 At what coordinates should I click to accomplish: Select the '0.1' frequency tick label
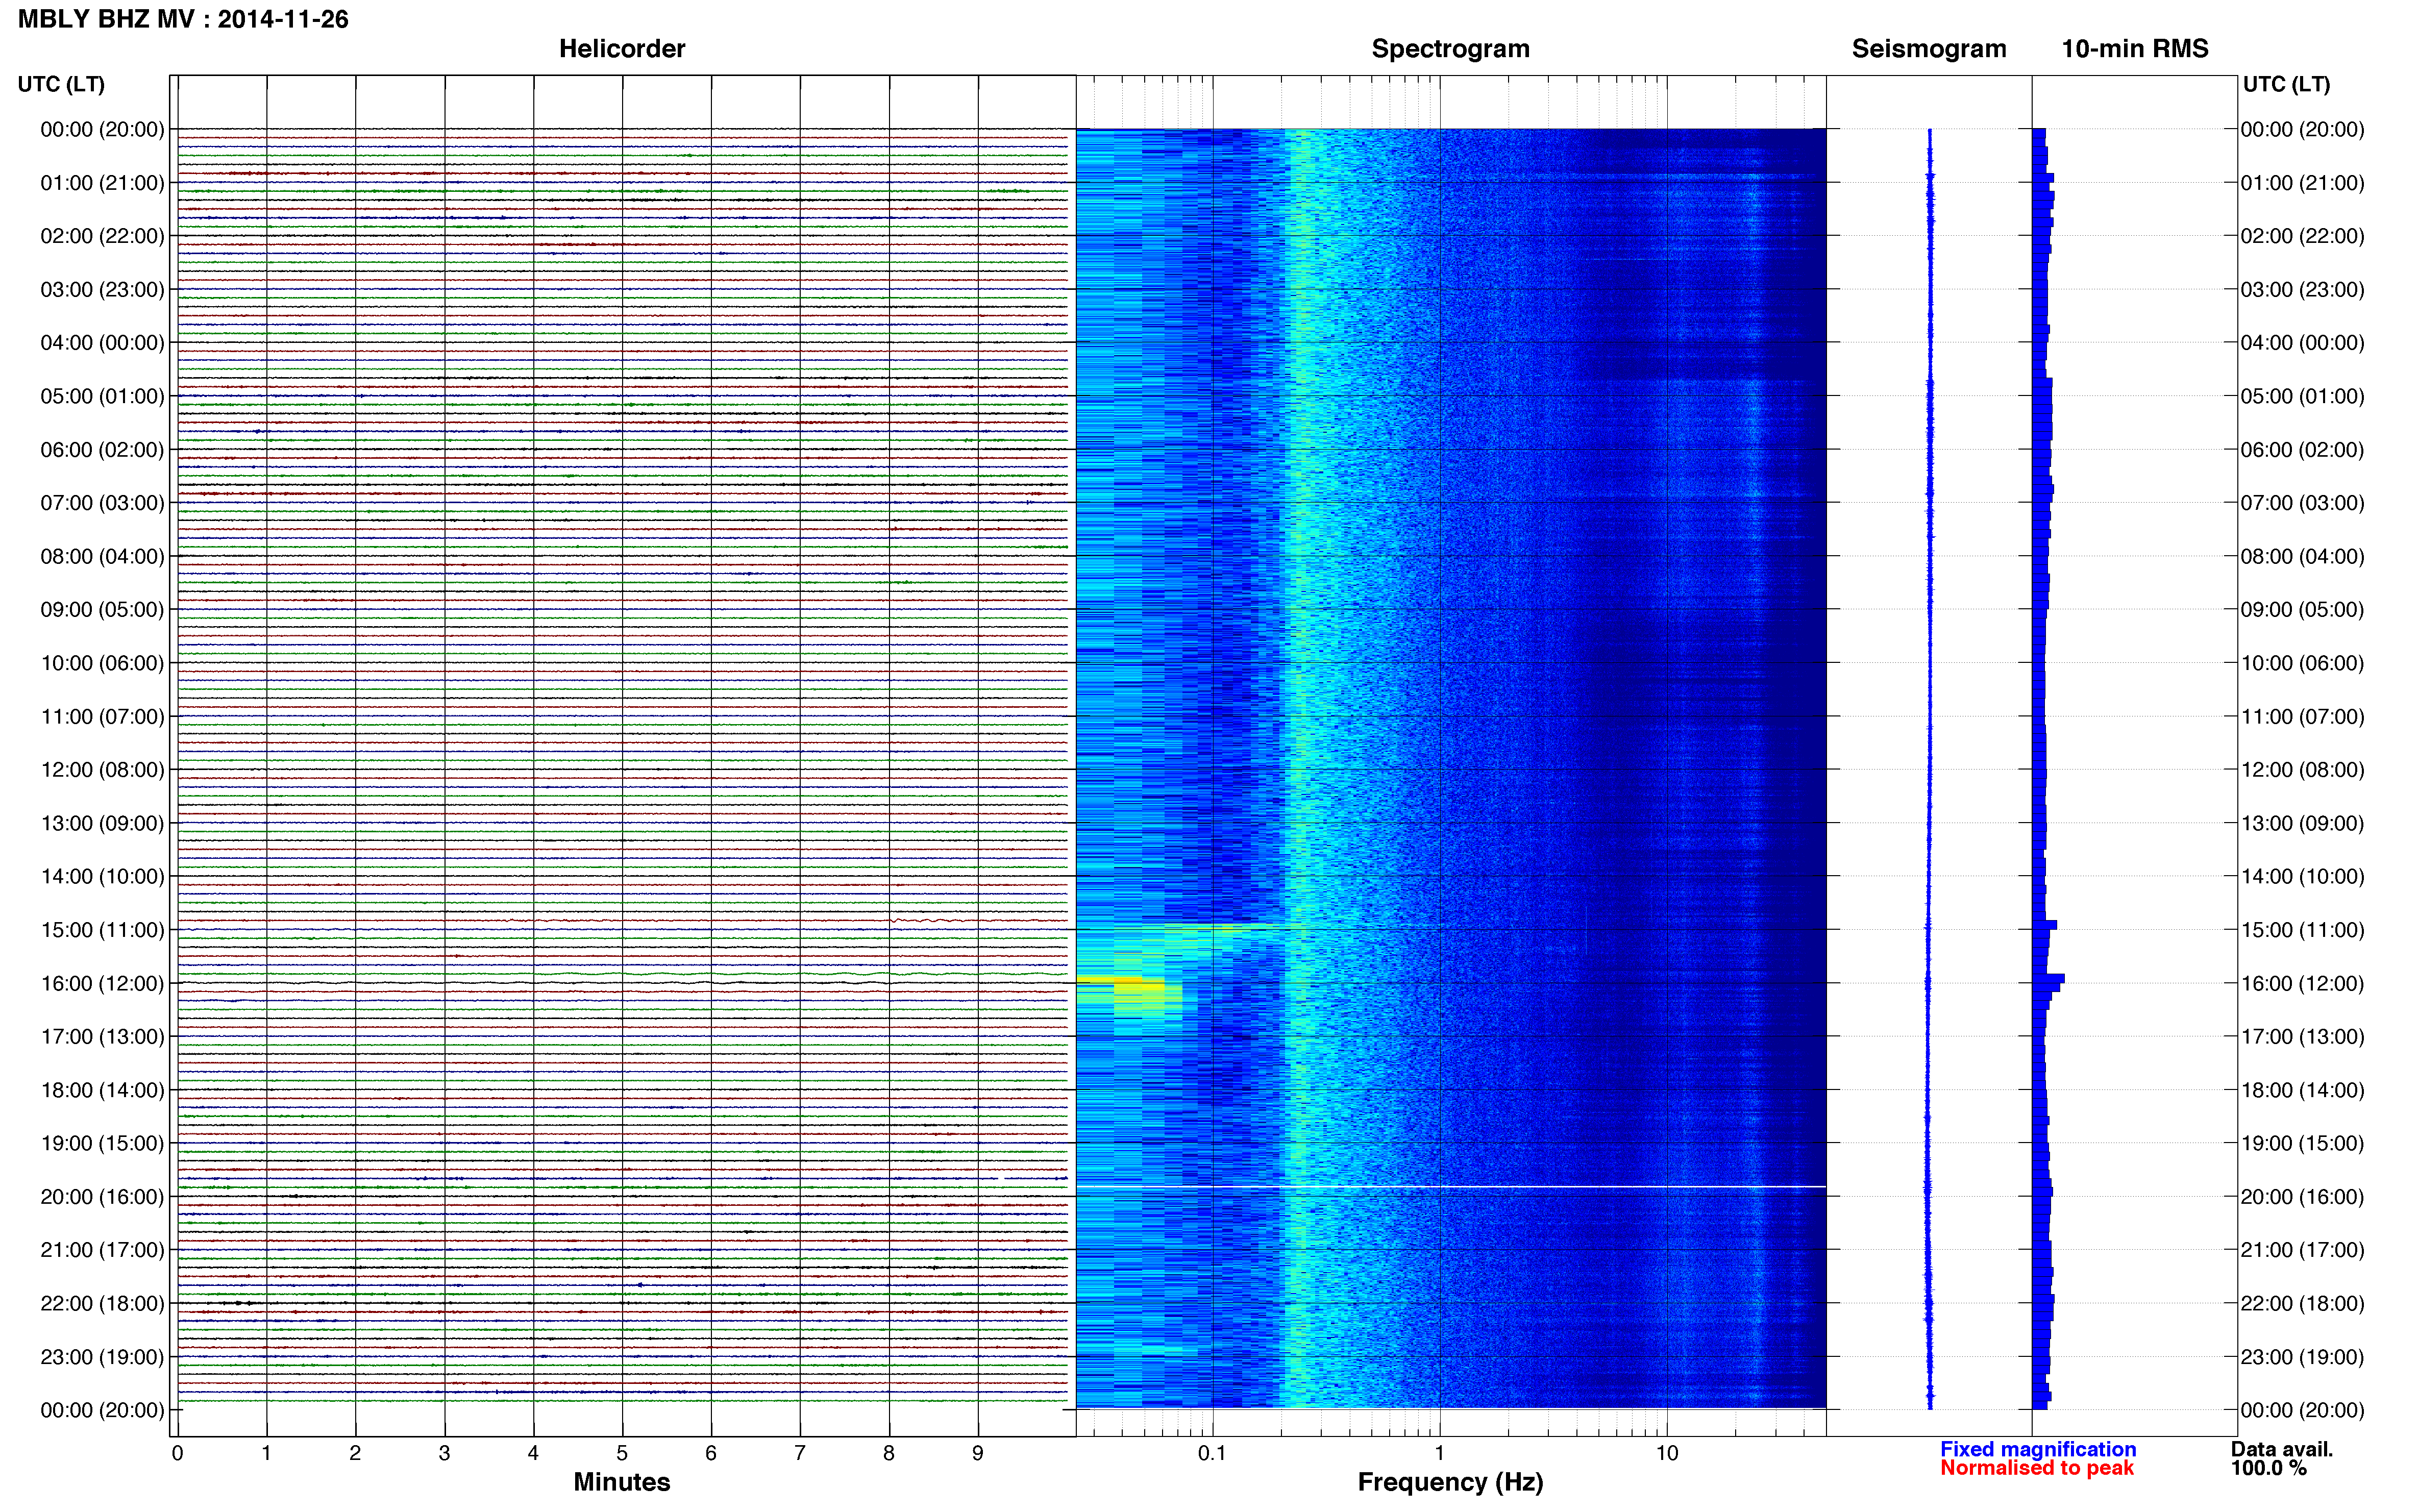click(x=1212, y=1453)
